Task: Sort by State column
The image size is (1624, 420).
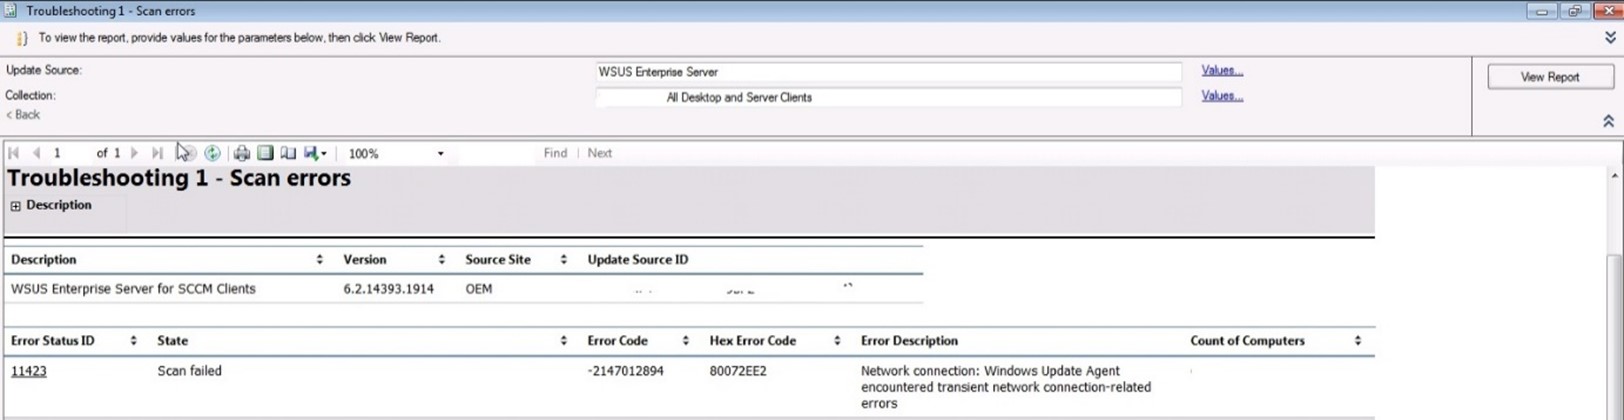Action: tap(564, 341)
